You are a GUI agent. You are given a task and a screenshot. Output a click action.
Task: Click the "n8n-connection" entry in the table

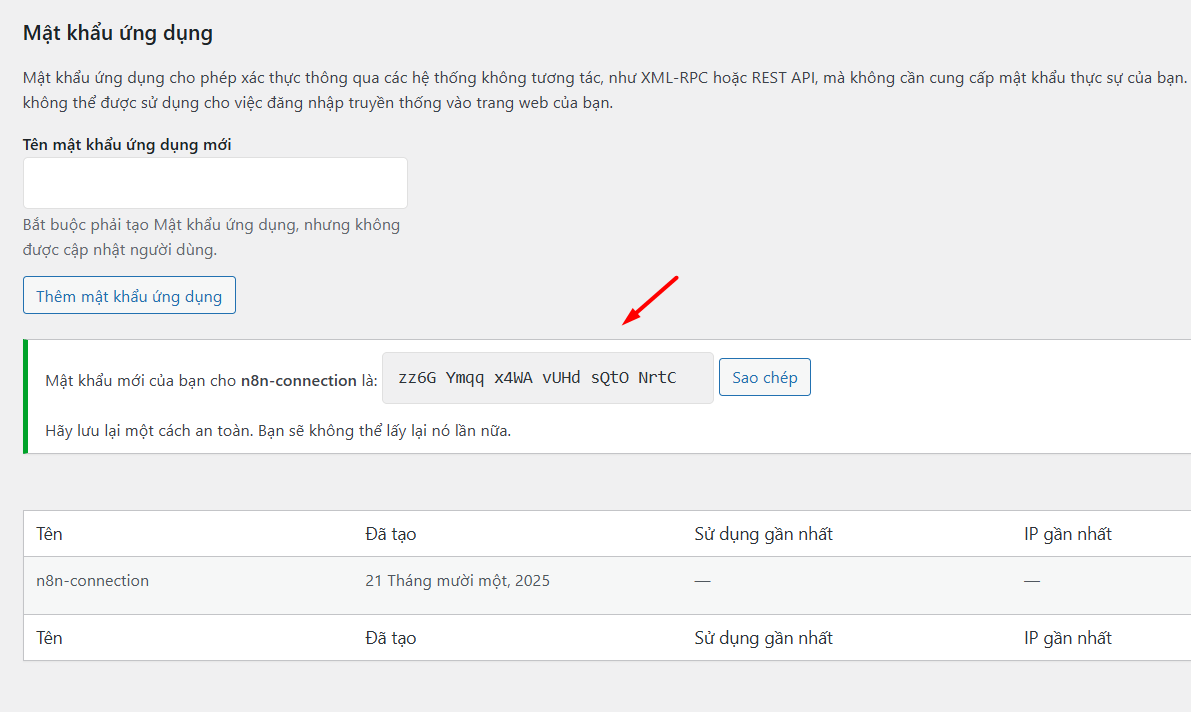92,580
